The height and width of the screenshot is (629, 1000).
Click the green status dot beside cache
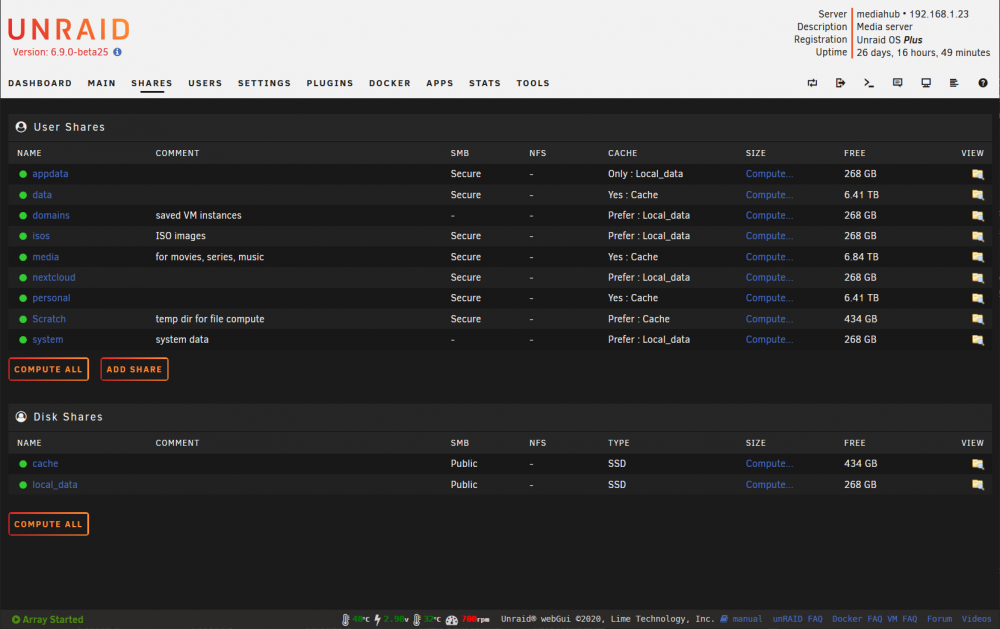coord(23,464)
